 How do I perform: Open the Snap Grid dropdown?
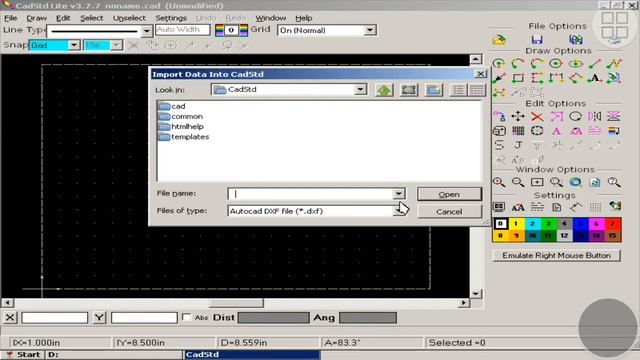[73, 45]
